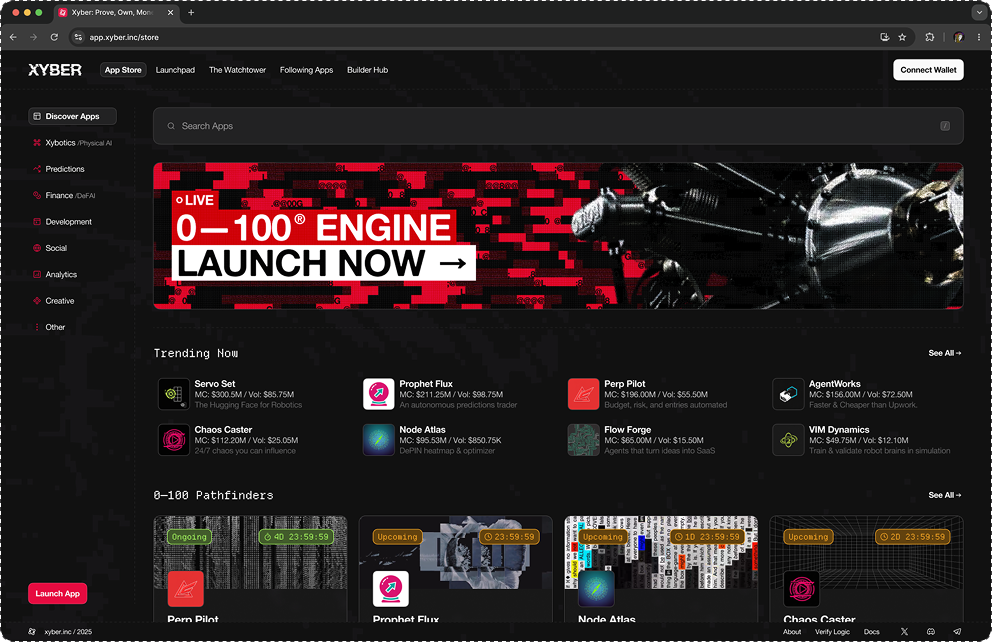Focus the Search Apps input field

pos(558,126)
